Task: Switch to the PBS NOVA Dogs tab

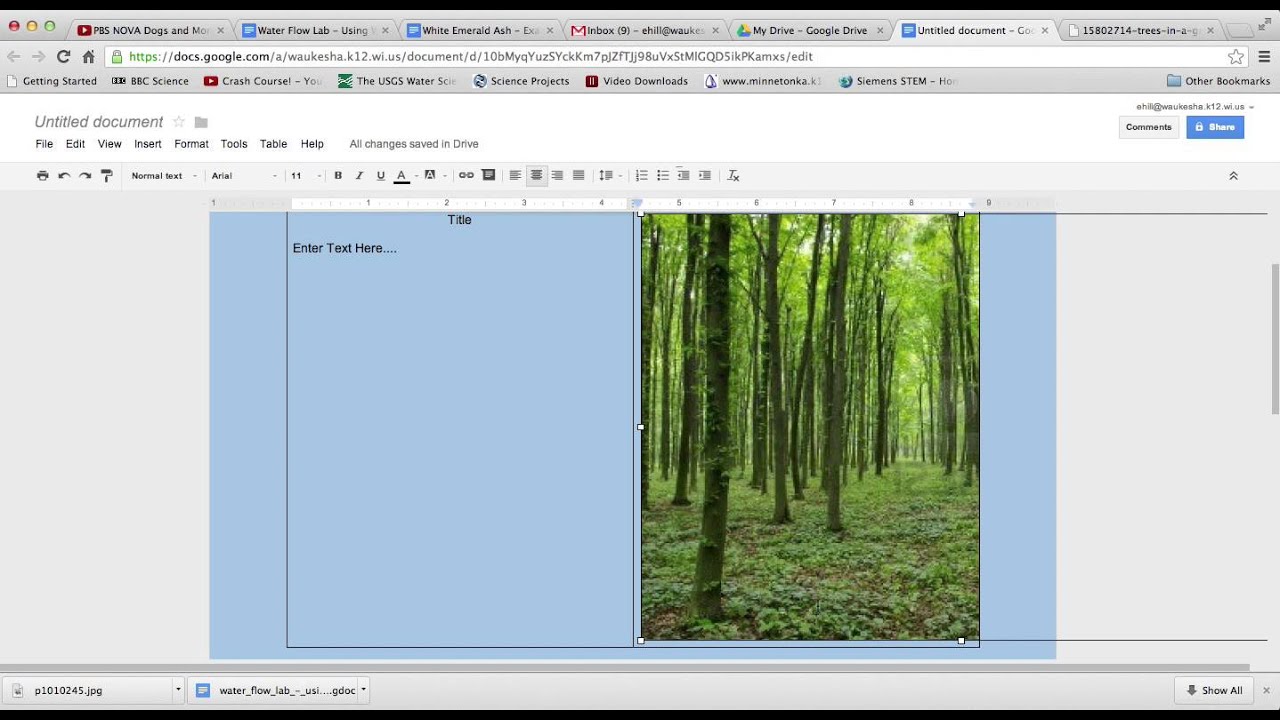Action: click(150, 30)
